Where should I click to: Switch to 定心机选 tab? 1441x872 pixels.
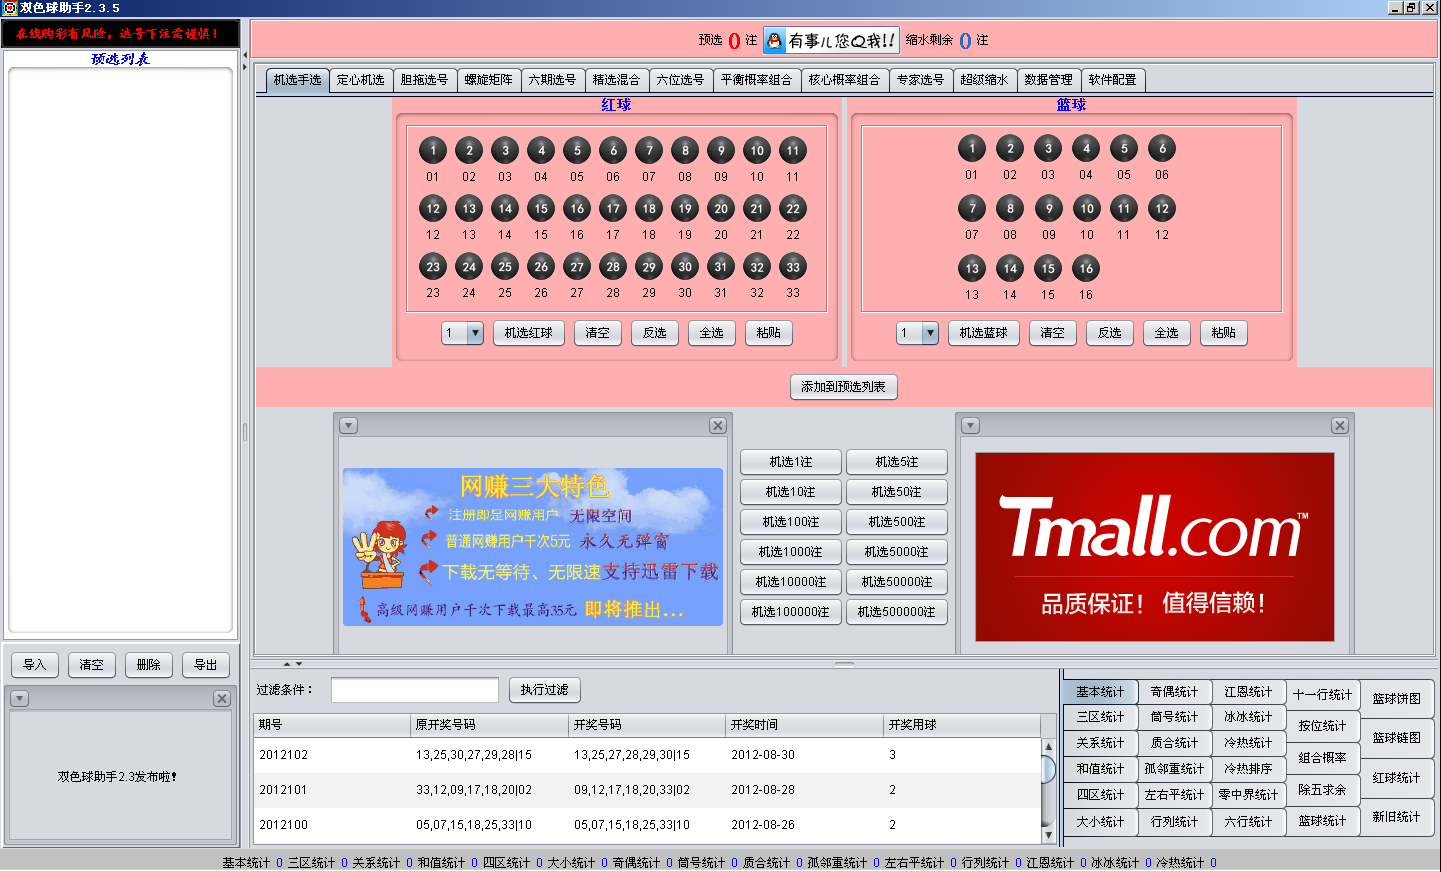(361, 80)
